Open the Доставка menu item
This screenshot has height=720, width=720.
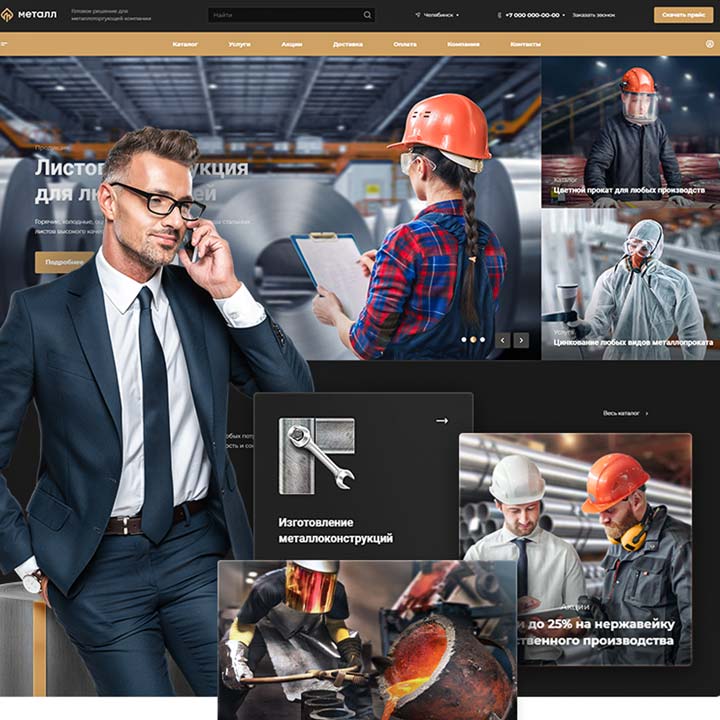(348, 45)
